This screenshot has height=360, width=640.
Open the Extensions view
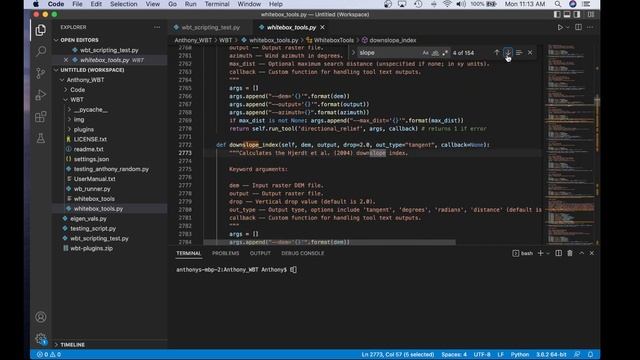coord(40,117)
